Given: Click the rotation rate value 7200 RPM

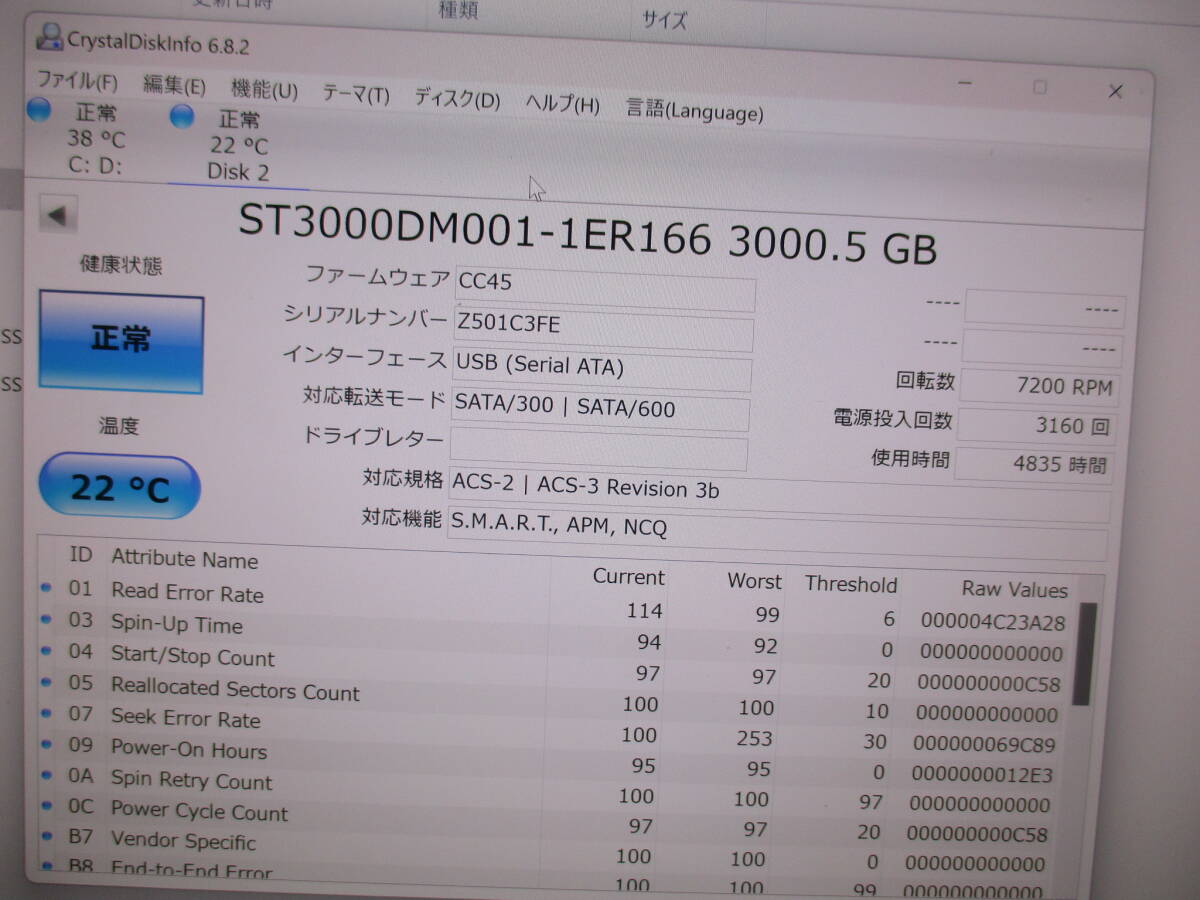Looking at the screenshot, I should (1038, 386).
